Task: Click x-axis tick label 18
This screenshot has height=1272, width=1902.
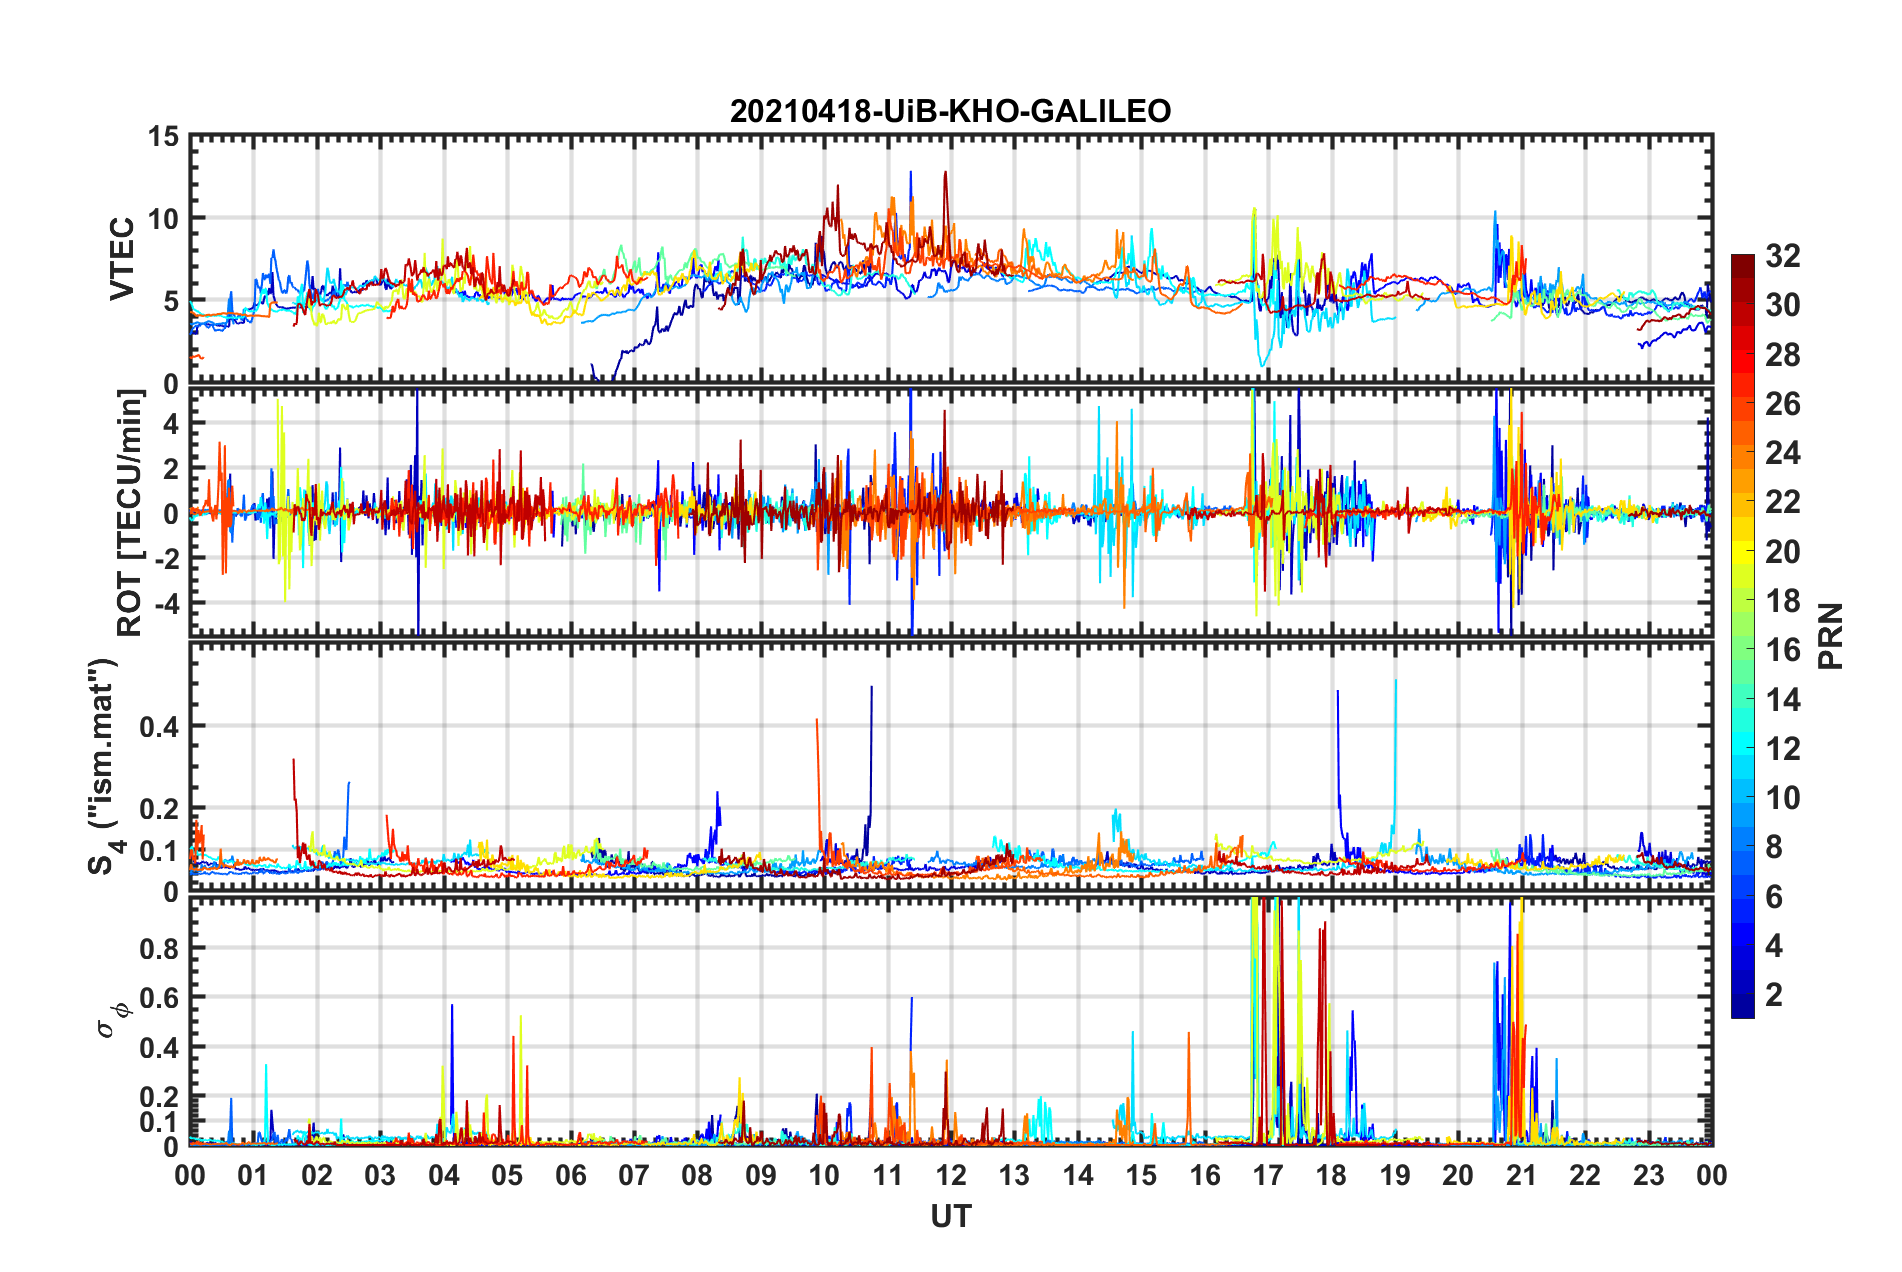Action: point(1331,1174)
